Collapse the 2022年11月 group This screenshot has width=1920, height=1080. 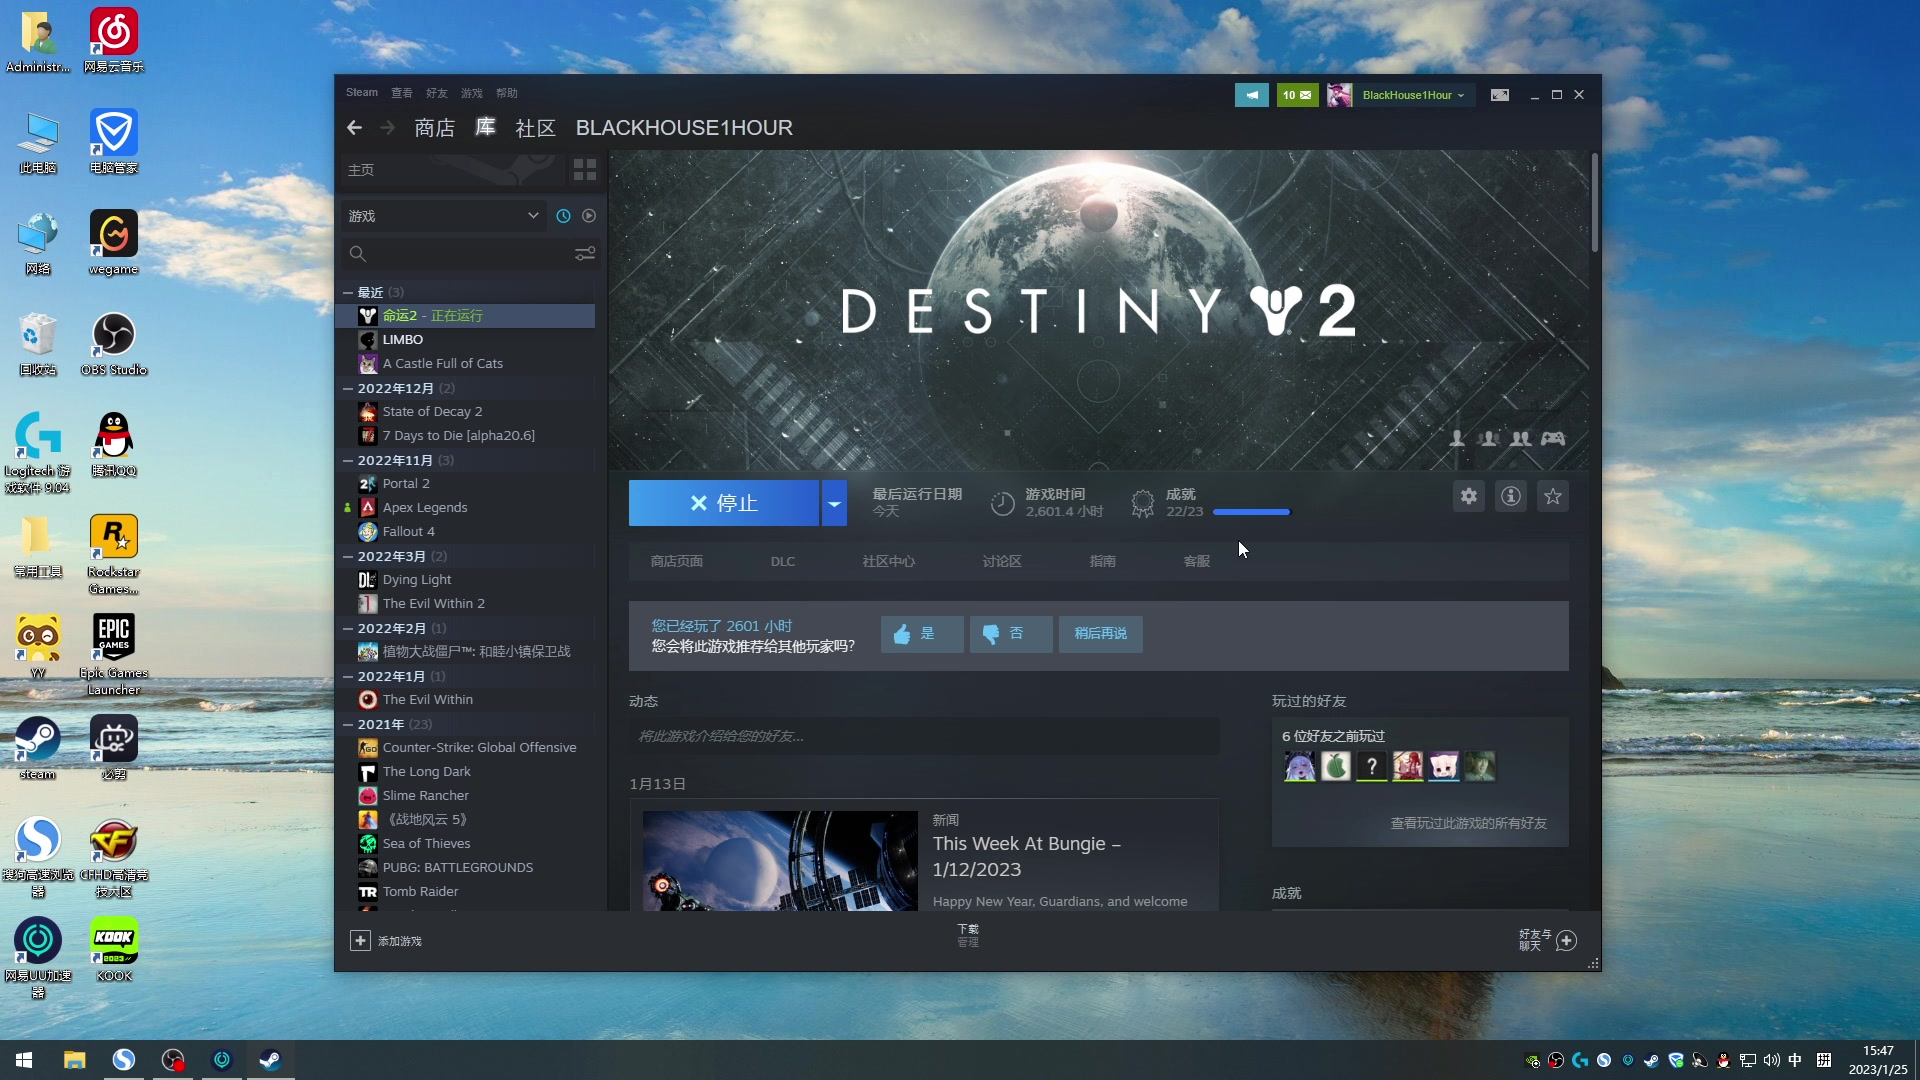348,461
